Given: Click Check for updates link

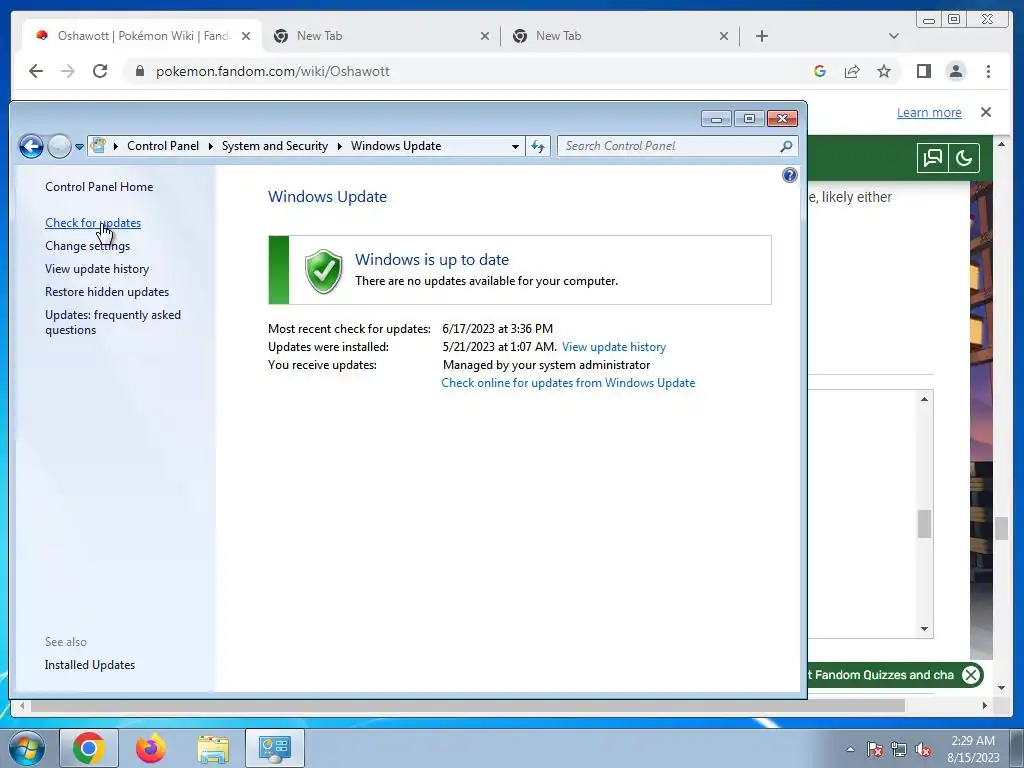Looking at the screenshot, I should pos(93,223).
